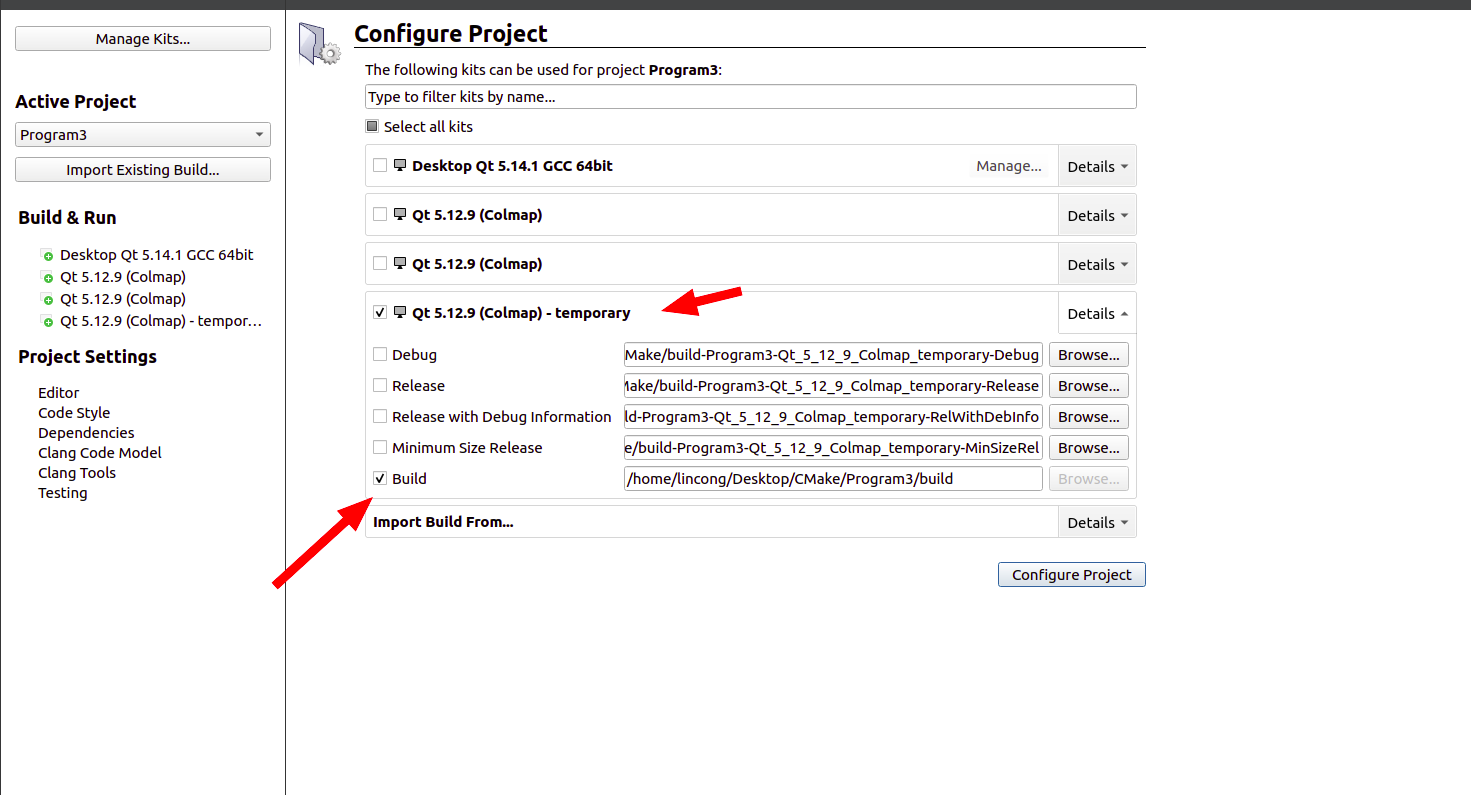Open the Code Style settings page
This screenshot has width=1471, height=795.
[x=74, y=412]
